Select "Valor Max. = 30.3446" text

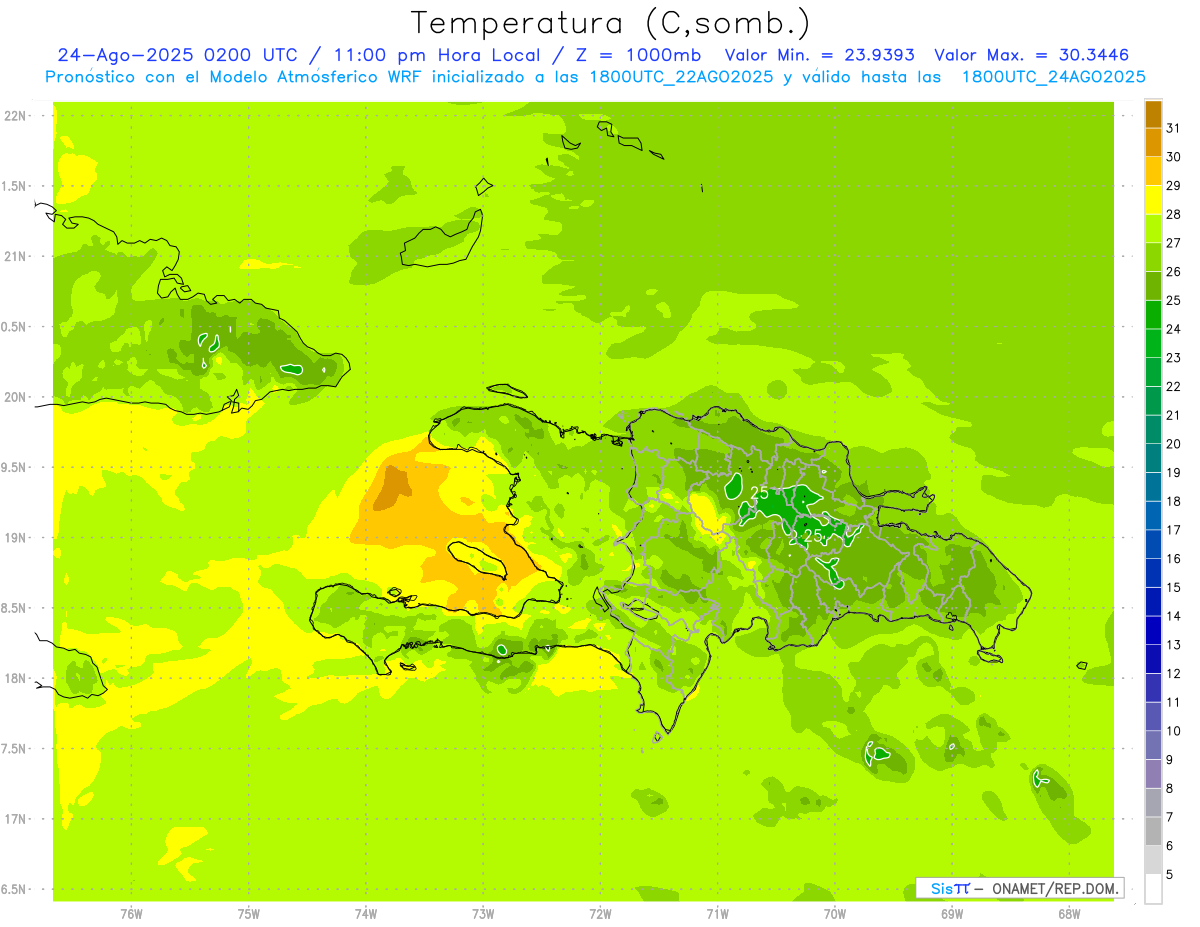point(1032,55)
